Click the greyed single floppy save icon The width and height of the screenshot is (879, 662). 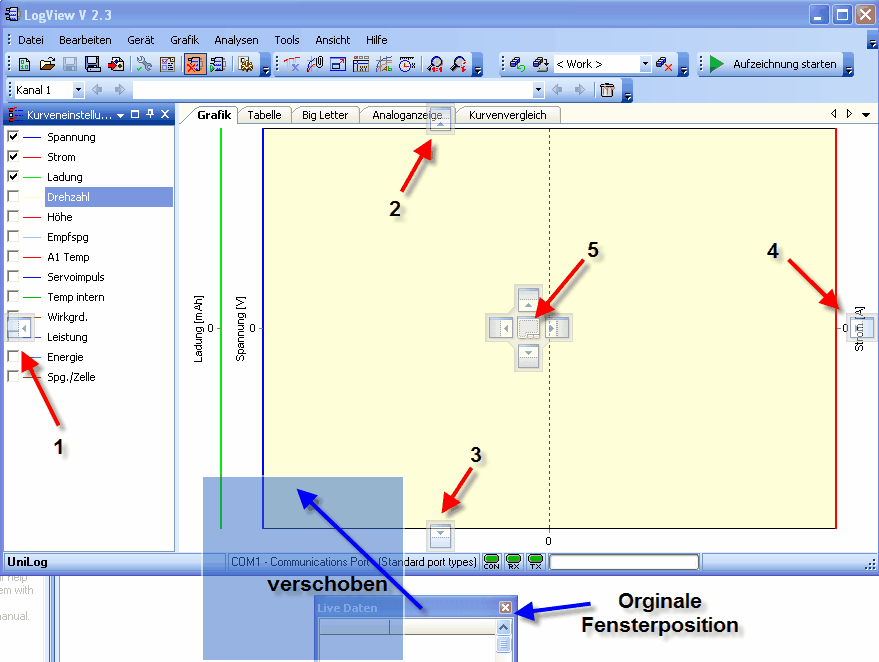tap(70, 64)
